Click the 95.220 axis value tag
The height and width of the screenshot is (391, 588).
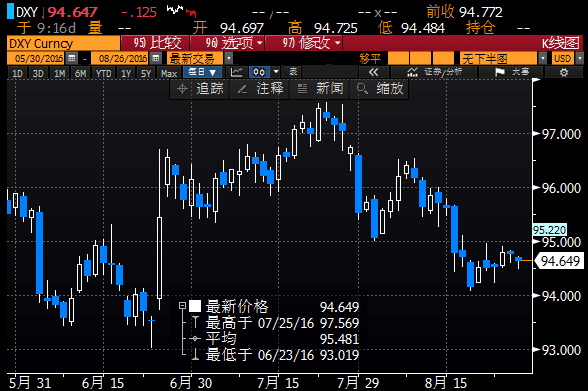click(549, 229)
